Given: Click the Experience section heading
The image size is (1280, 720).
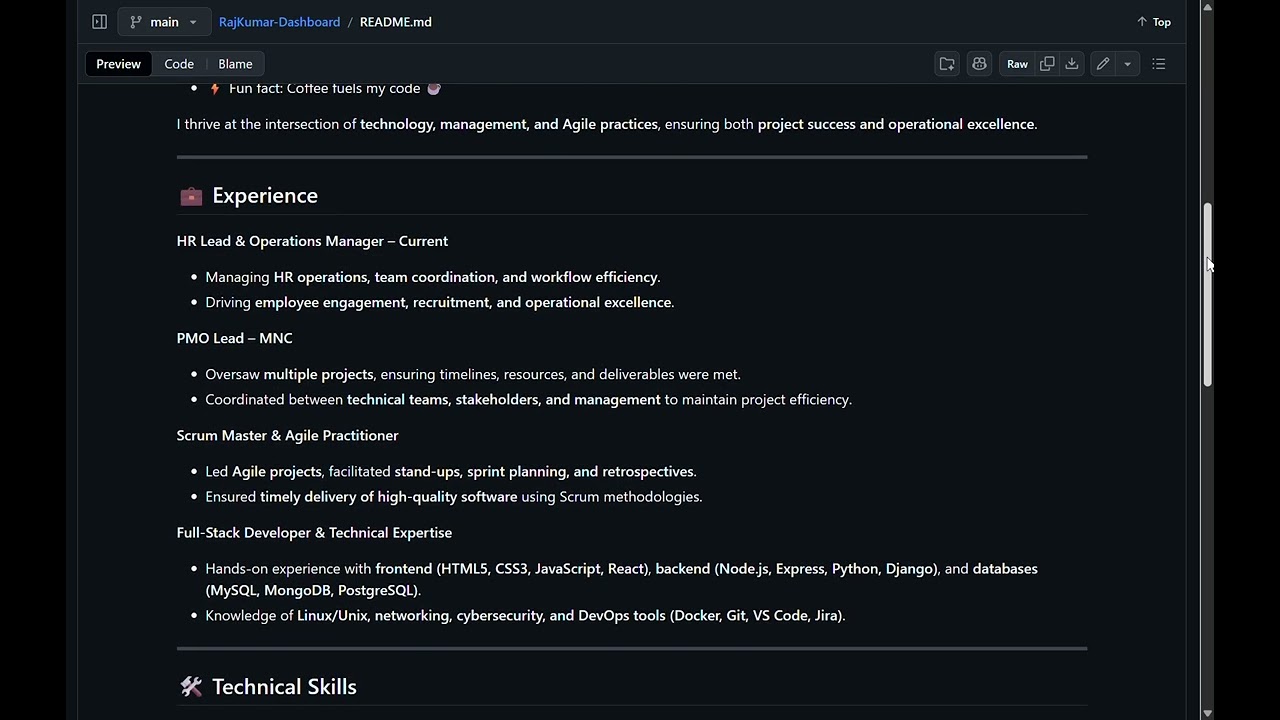Looking at the screenshot, I should [264, 196].
